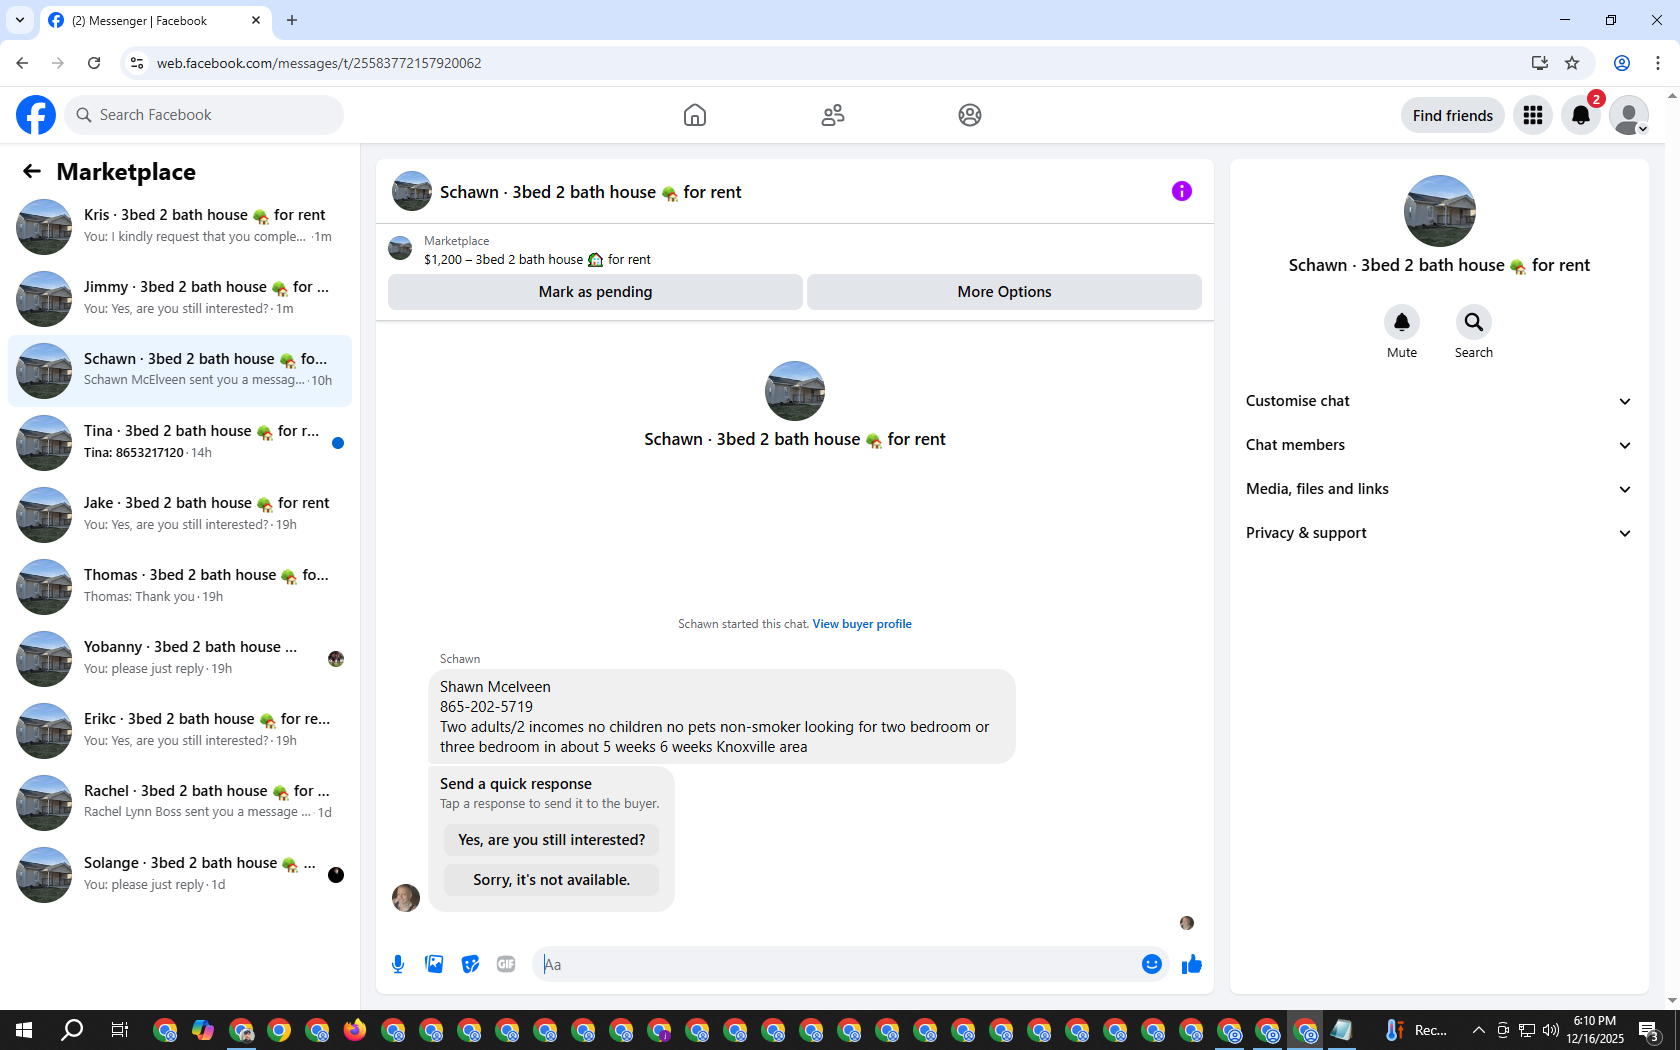Open Windows taskbar search
The image size is (1680, 1050).
click(x=72, y=1030)
